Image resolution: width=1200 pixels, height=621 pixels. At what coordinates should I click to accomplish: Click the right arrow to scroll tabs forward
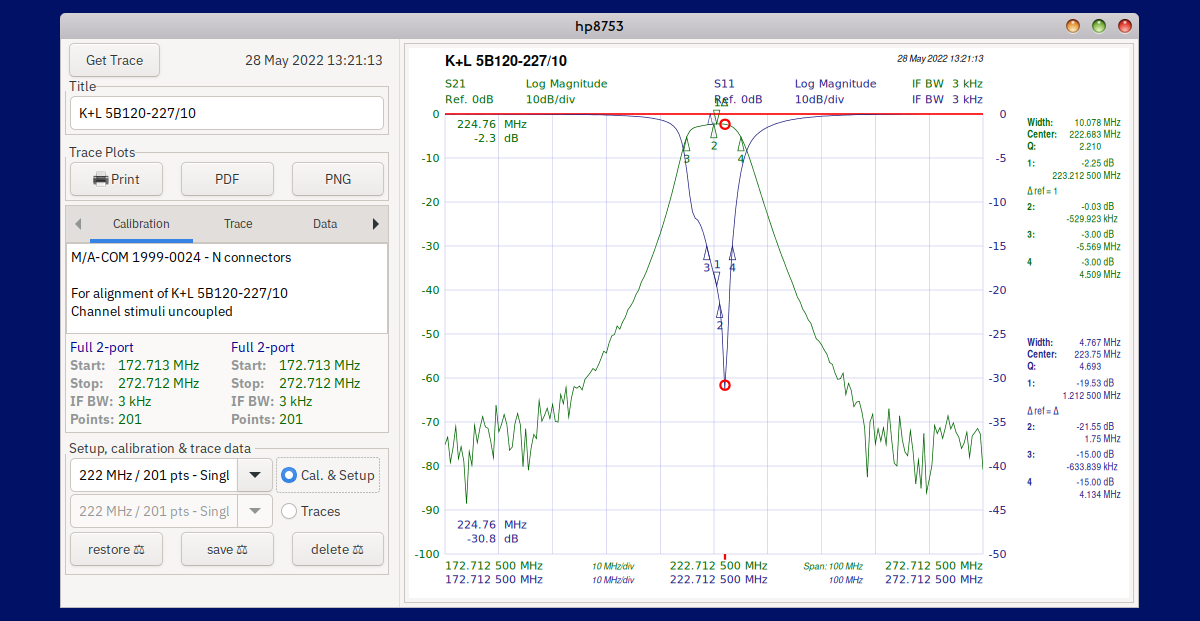(x=377, y=223)
